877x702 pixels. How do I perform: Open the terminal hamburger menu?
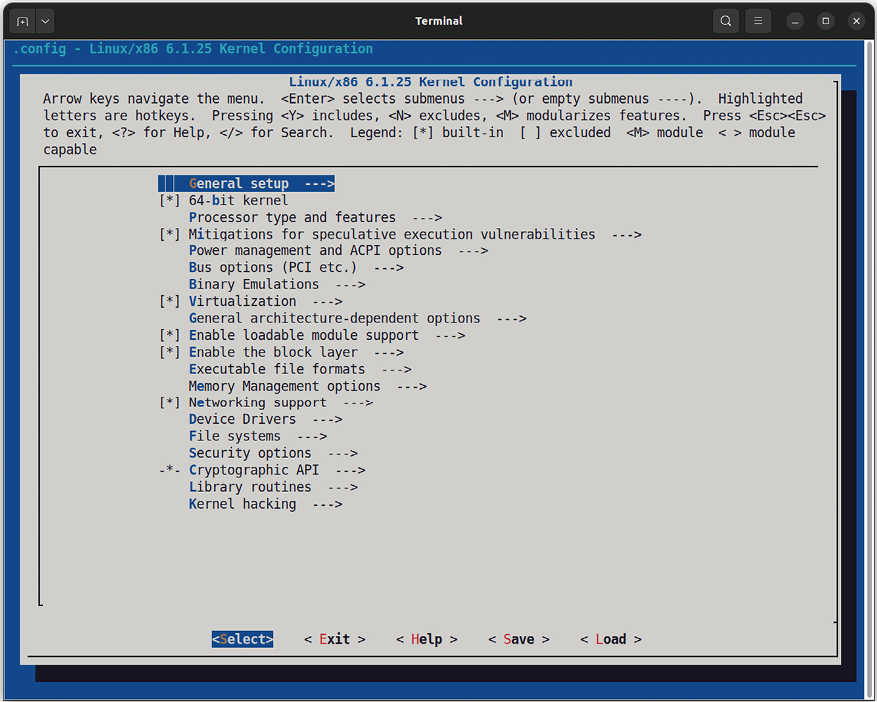pos(758,21)
